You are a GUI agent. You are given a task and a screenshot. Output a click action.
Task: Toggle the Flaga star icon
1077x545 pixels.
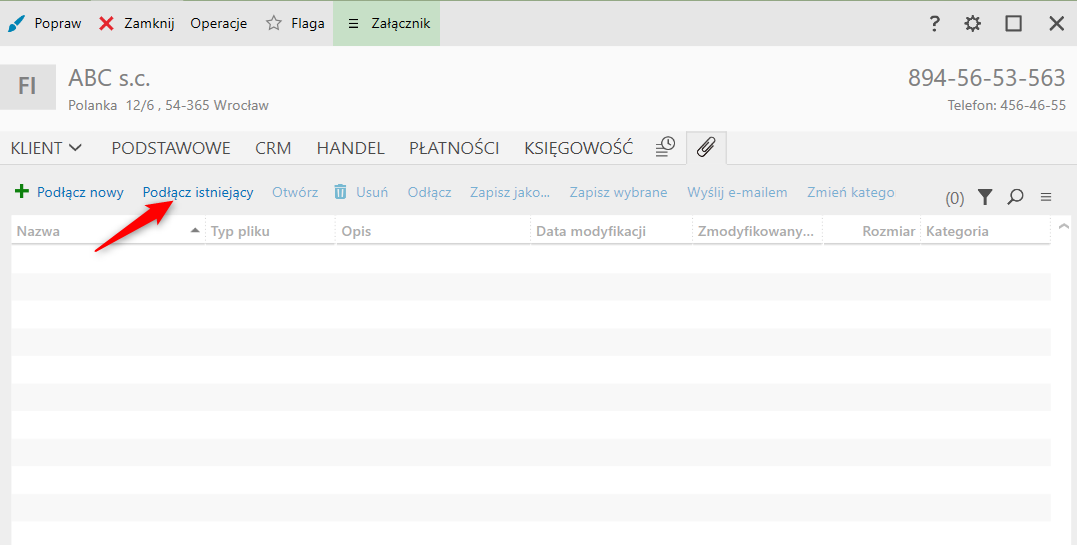(x=274, y=23)
